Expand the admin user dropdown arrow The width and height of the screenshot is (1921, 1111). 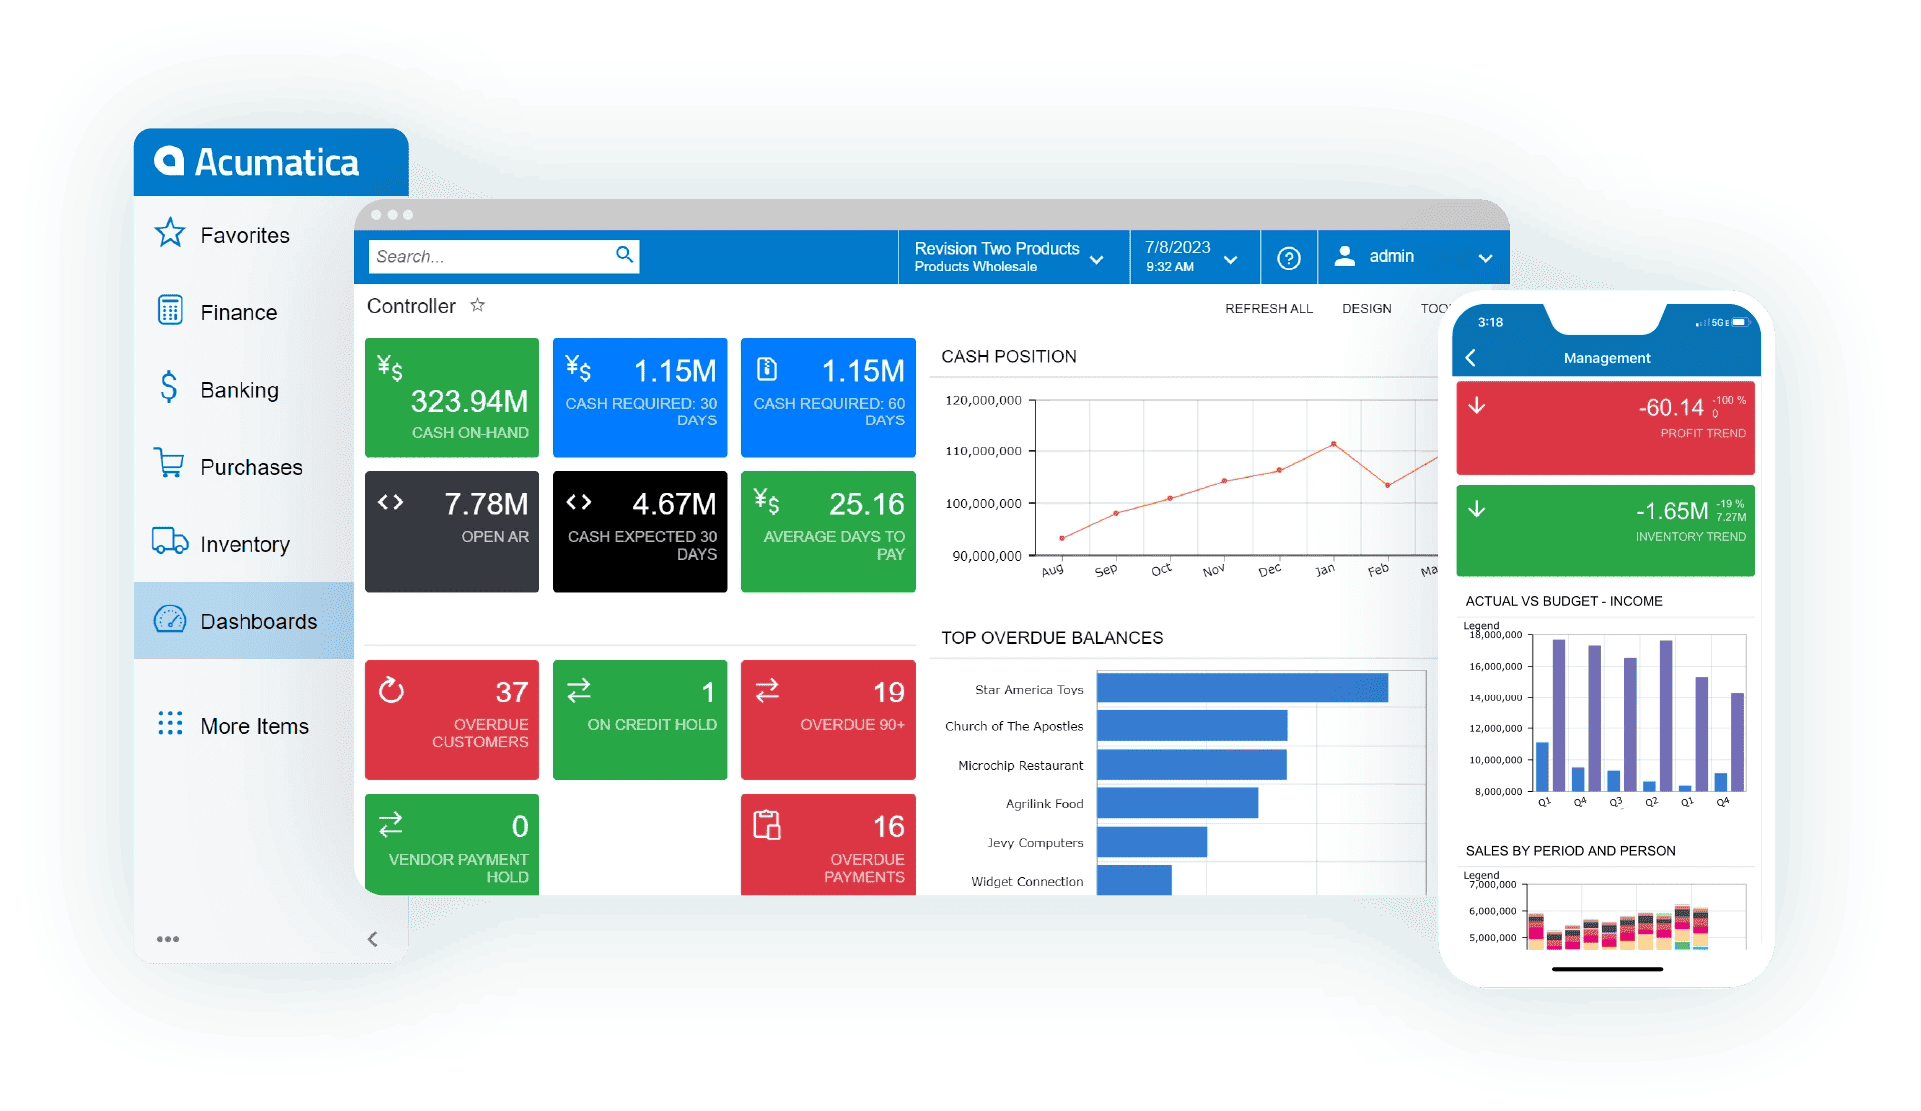tap(1485, 258)
